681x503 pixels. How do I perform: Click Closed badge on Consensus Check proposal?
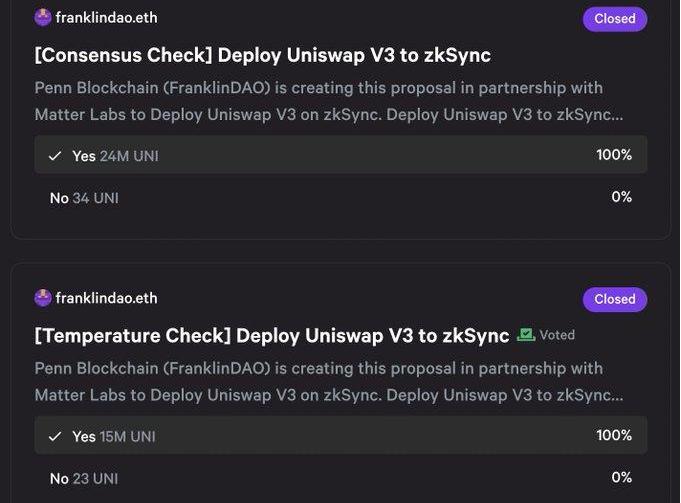(x=614, y=19)
